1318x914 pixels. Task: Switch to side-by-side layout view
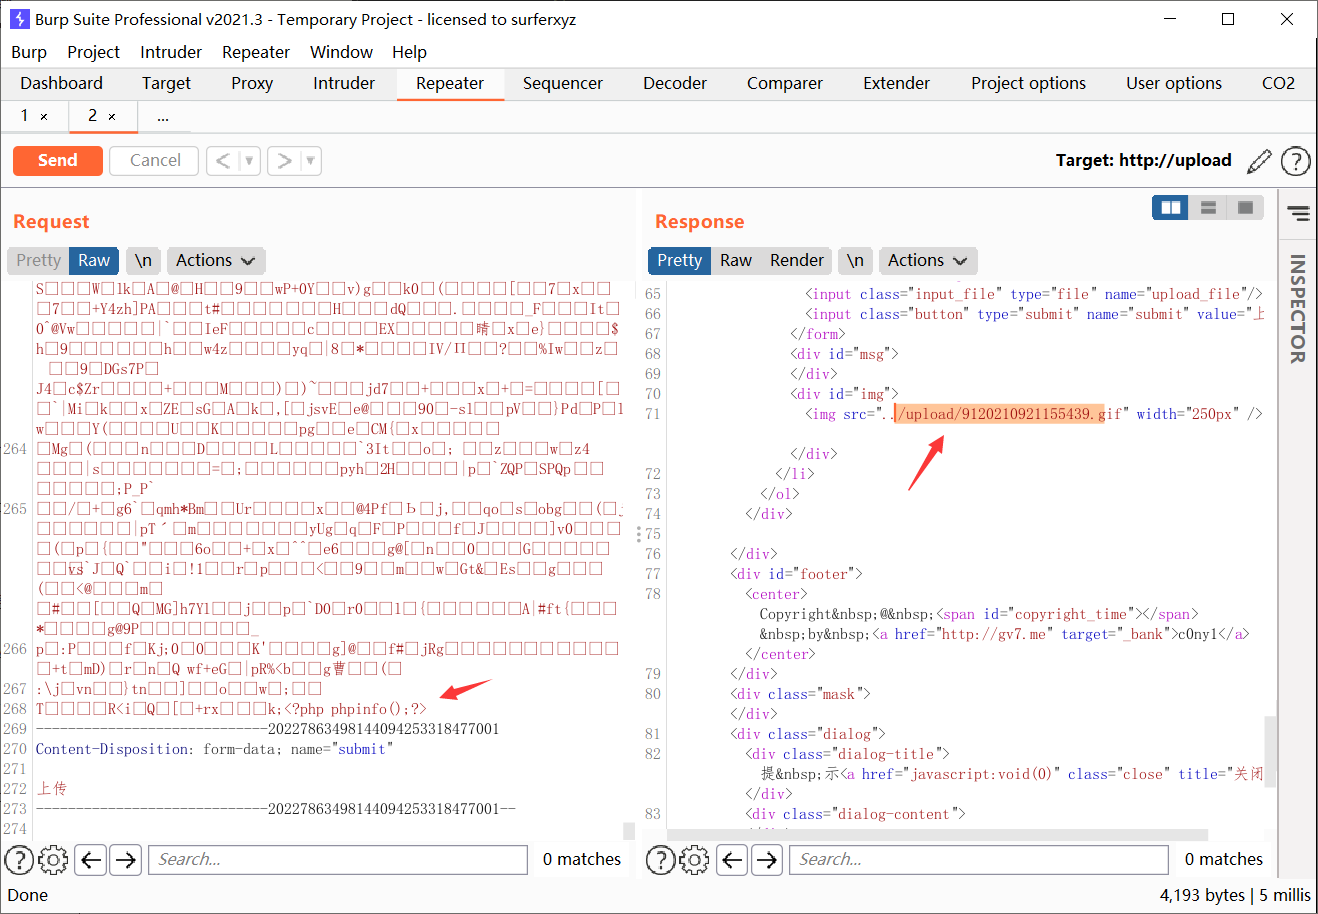pyautogui.click(x=1170, y=208)
